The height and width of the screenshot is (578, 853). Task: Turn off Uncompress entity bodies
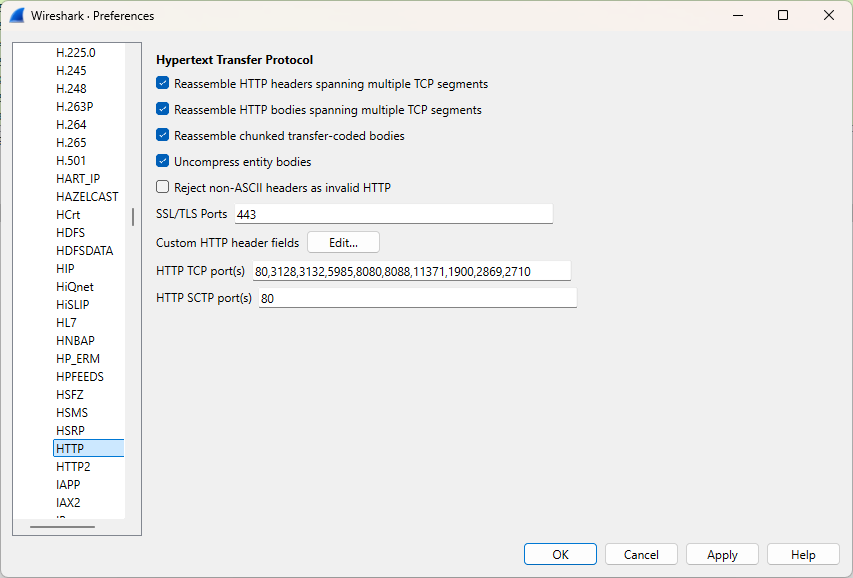162,162
